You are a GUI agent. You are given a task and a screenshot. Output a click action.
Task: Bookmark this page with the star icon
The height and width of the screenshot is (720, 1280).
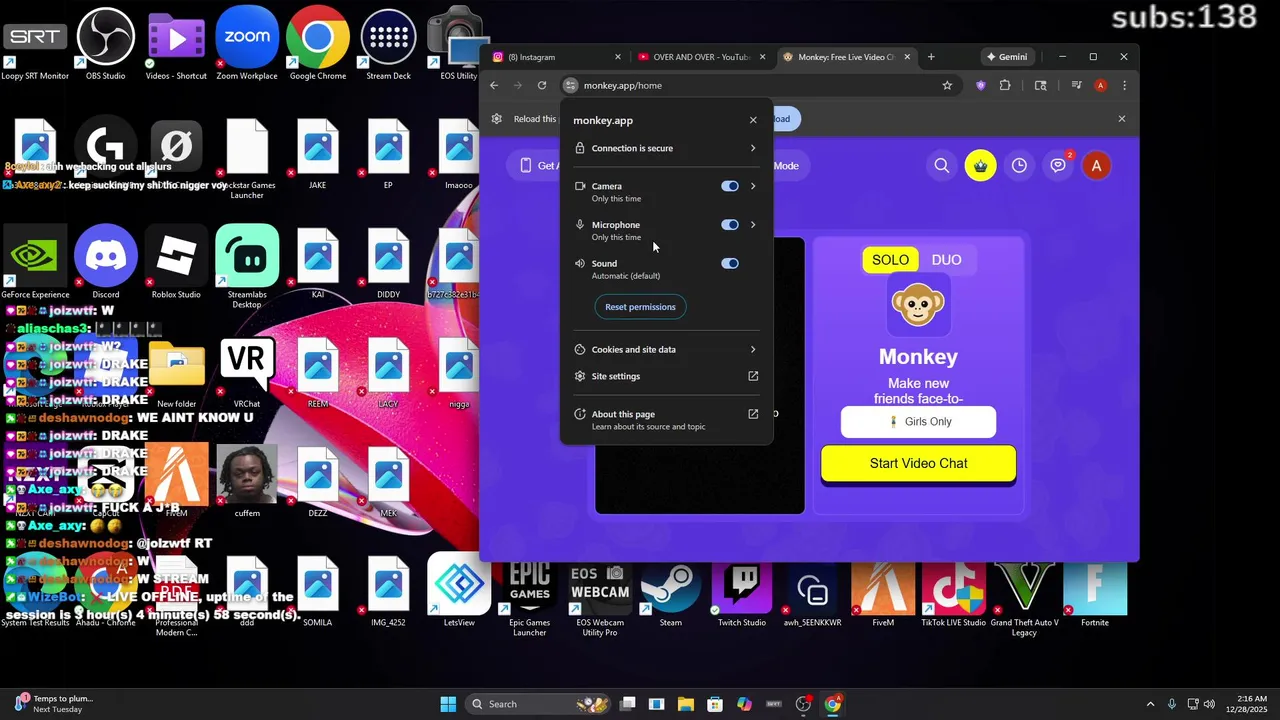(947, 85)
